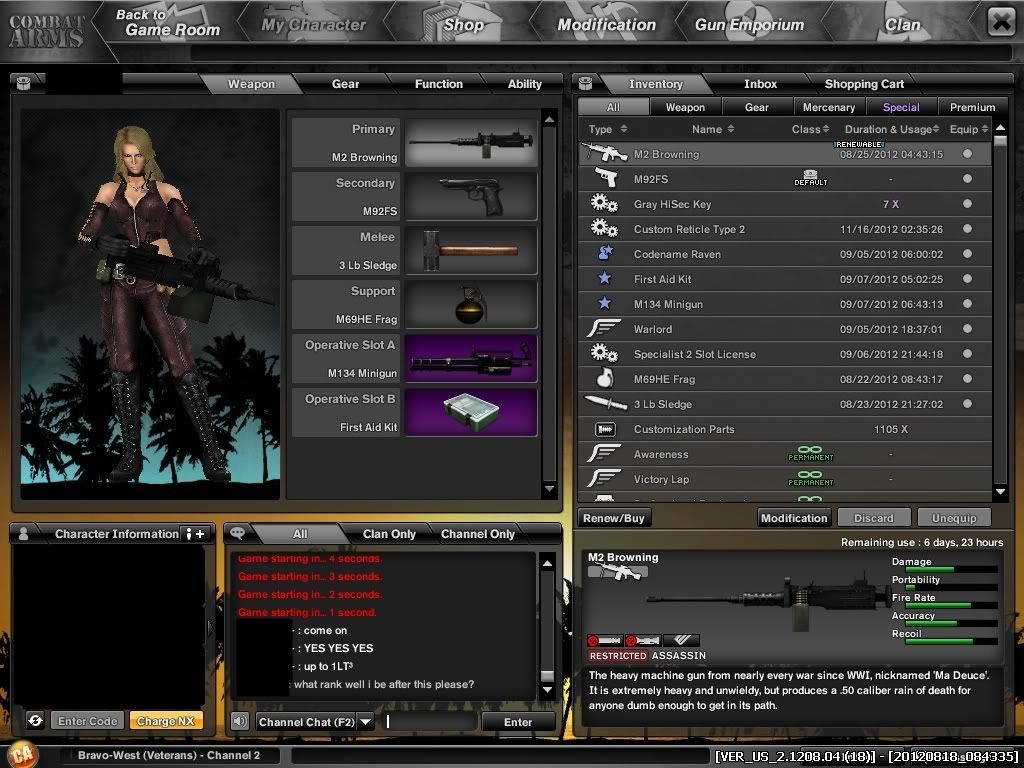Switch to the Gear loadout tab
Viewport: 1024px width, 768px height.
pos(345,84)
